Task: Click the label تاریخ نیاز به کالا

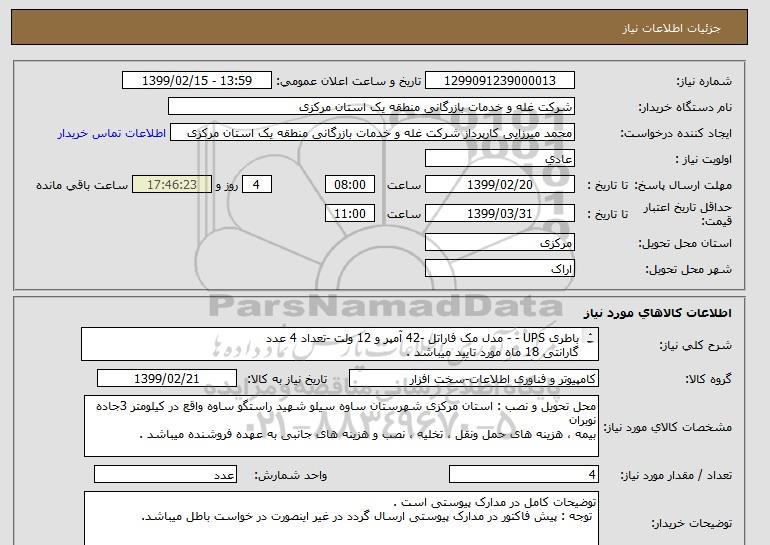Action: 287,379
